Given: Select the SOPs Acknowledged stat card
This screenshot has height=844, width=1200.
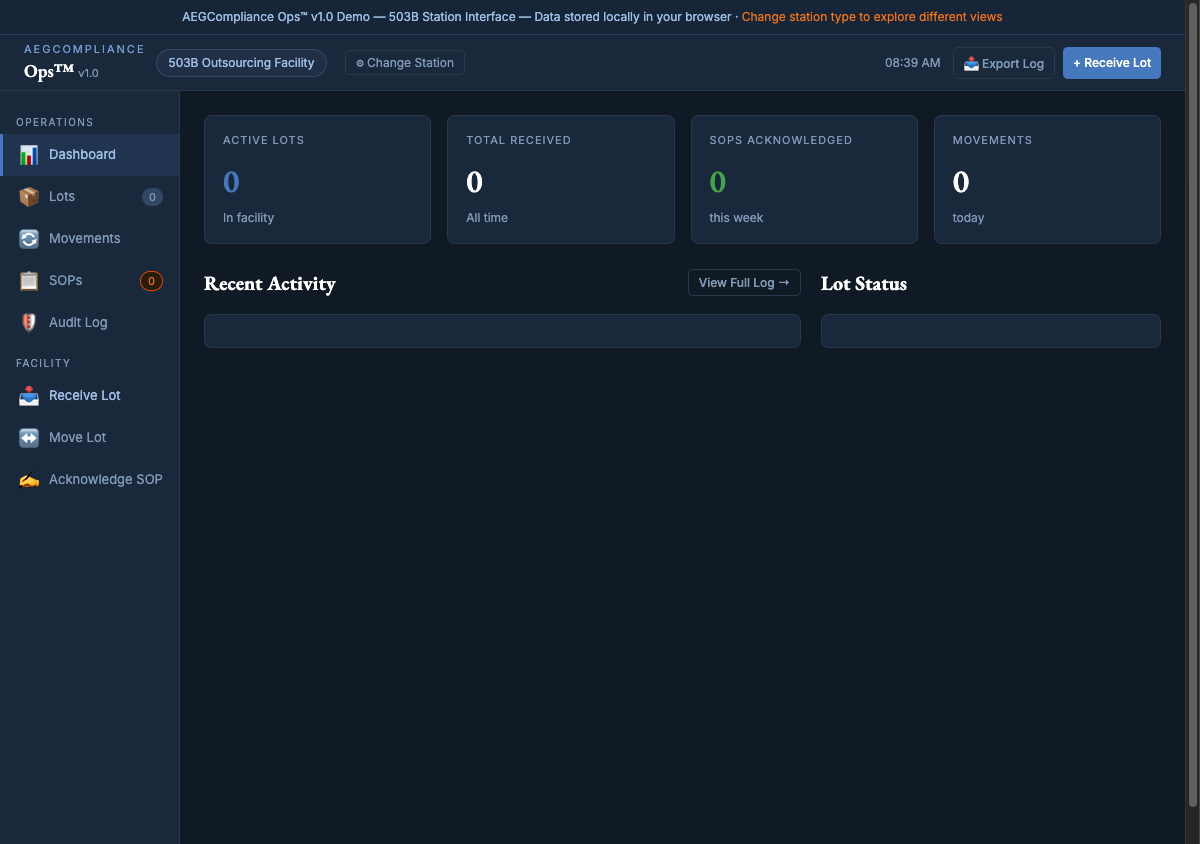Looking at the screenshot, I should (x=803, y=179).
